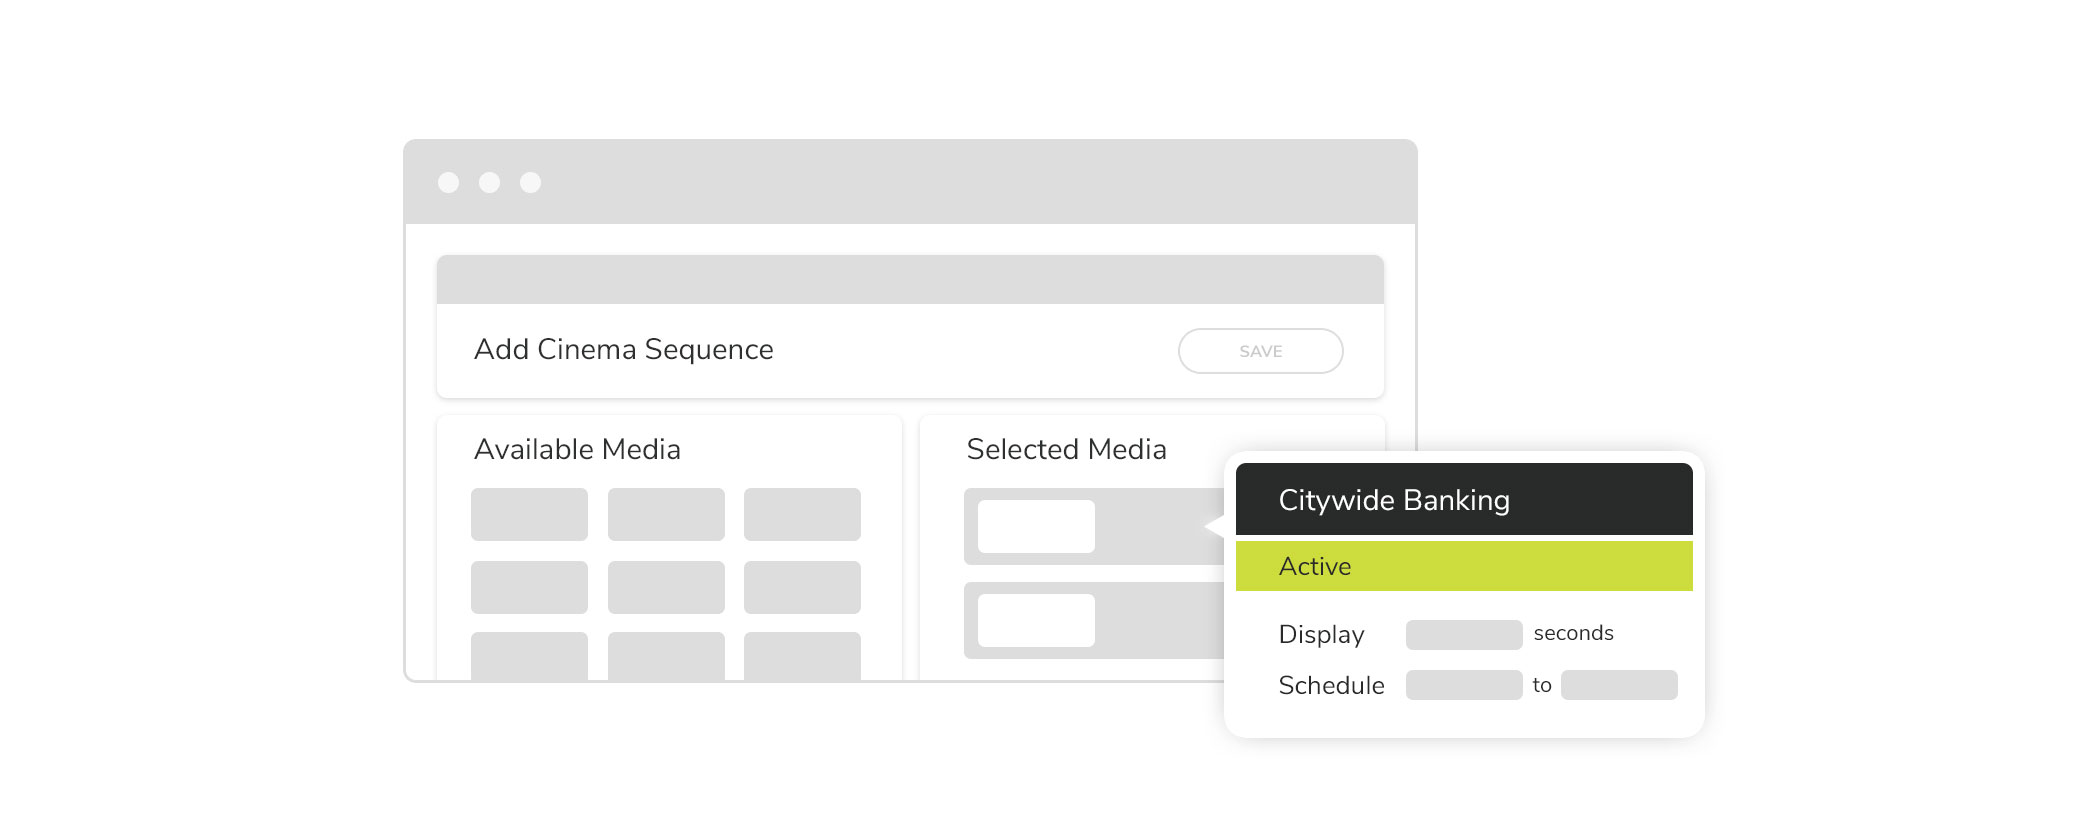Select first thumbnail in second Available Media row
This screenshot has height=839, width=2092.
(529, 587)
